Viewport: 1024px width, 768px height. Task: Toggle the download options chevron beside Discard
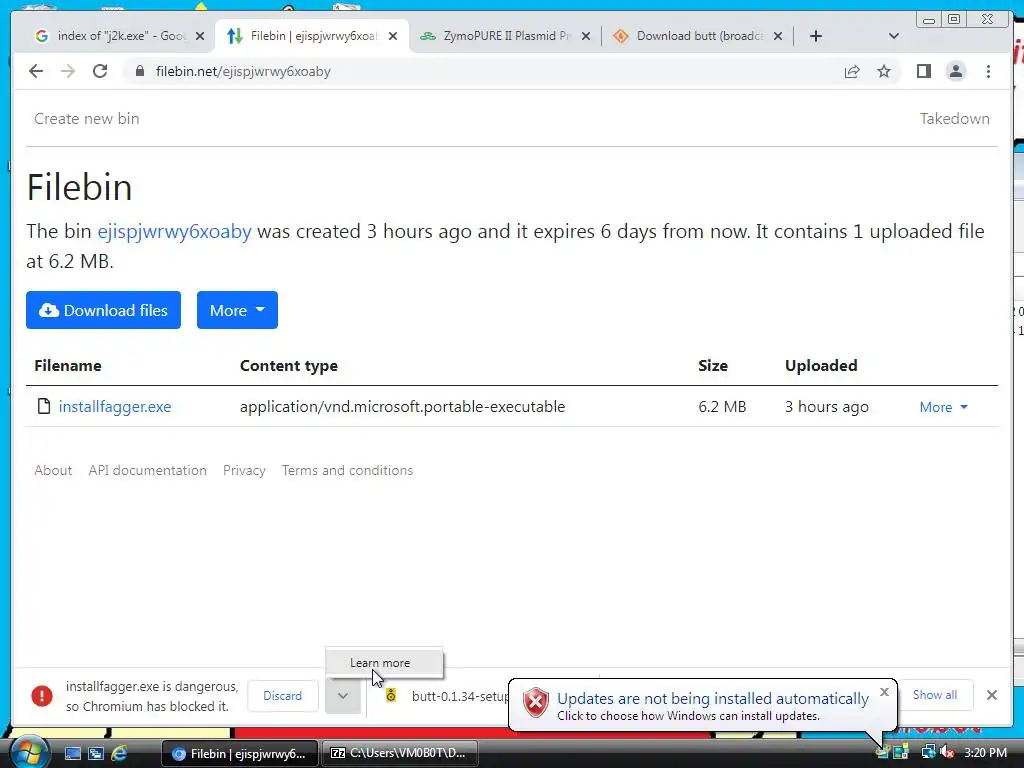(343, 696)
